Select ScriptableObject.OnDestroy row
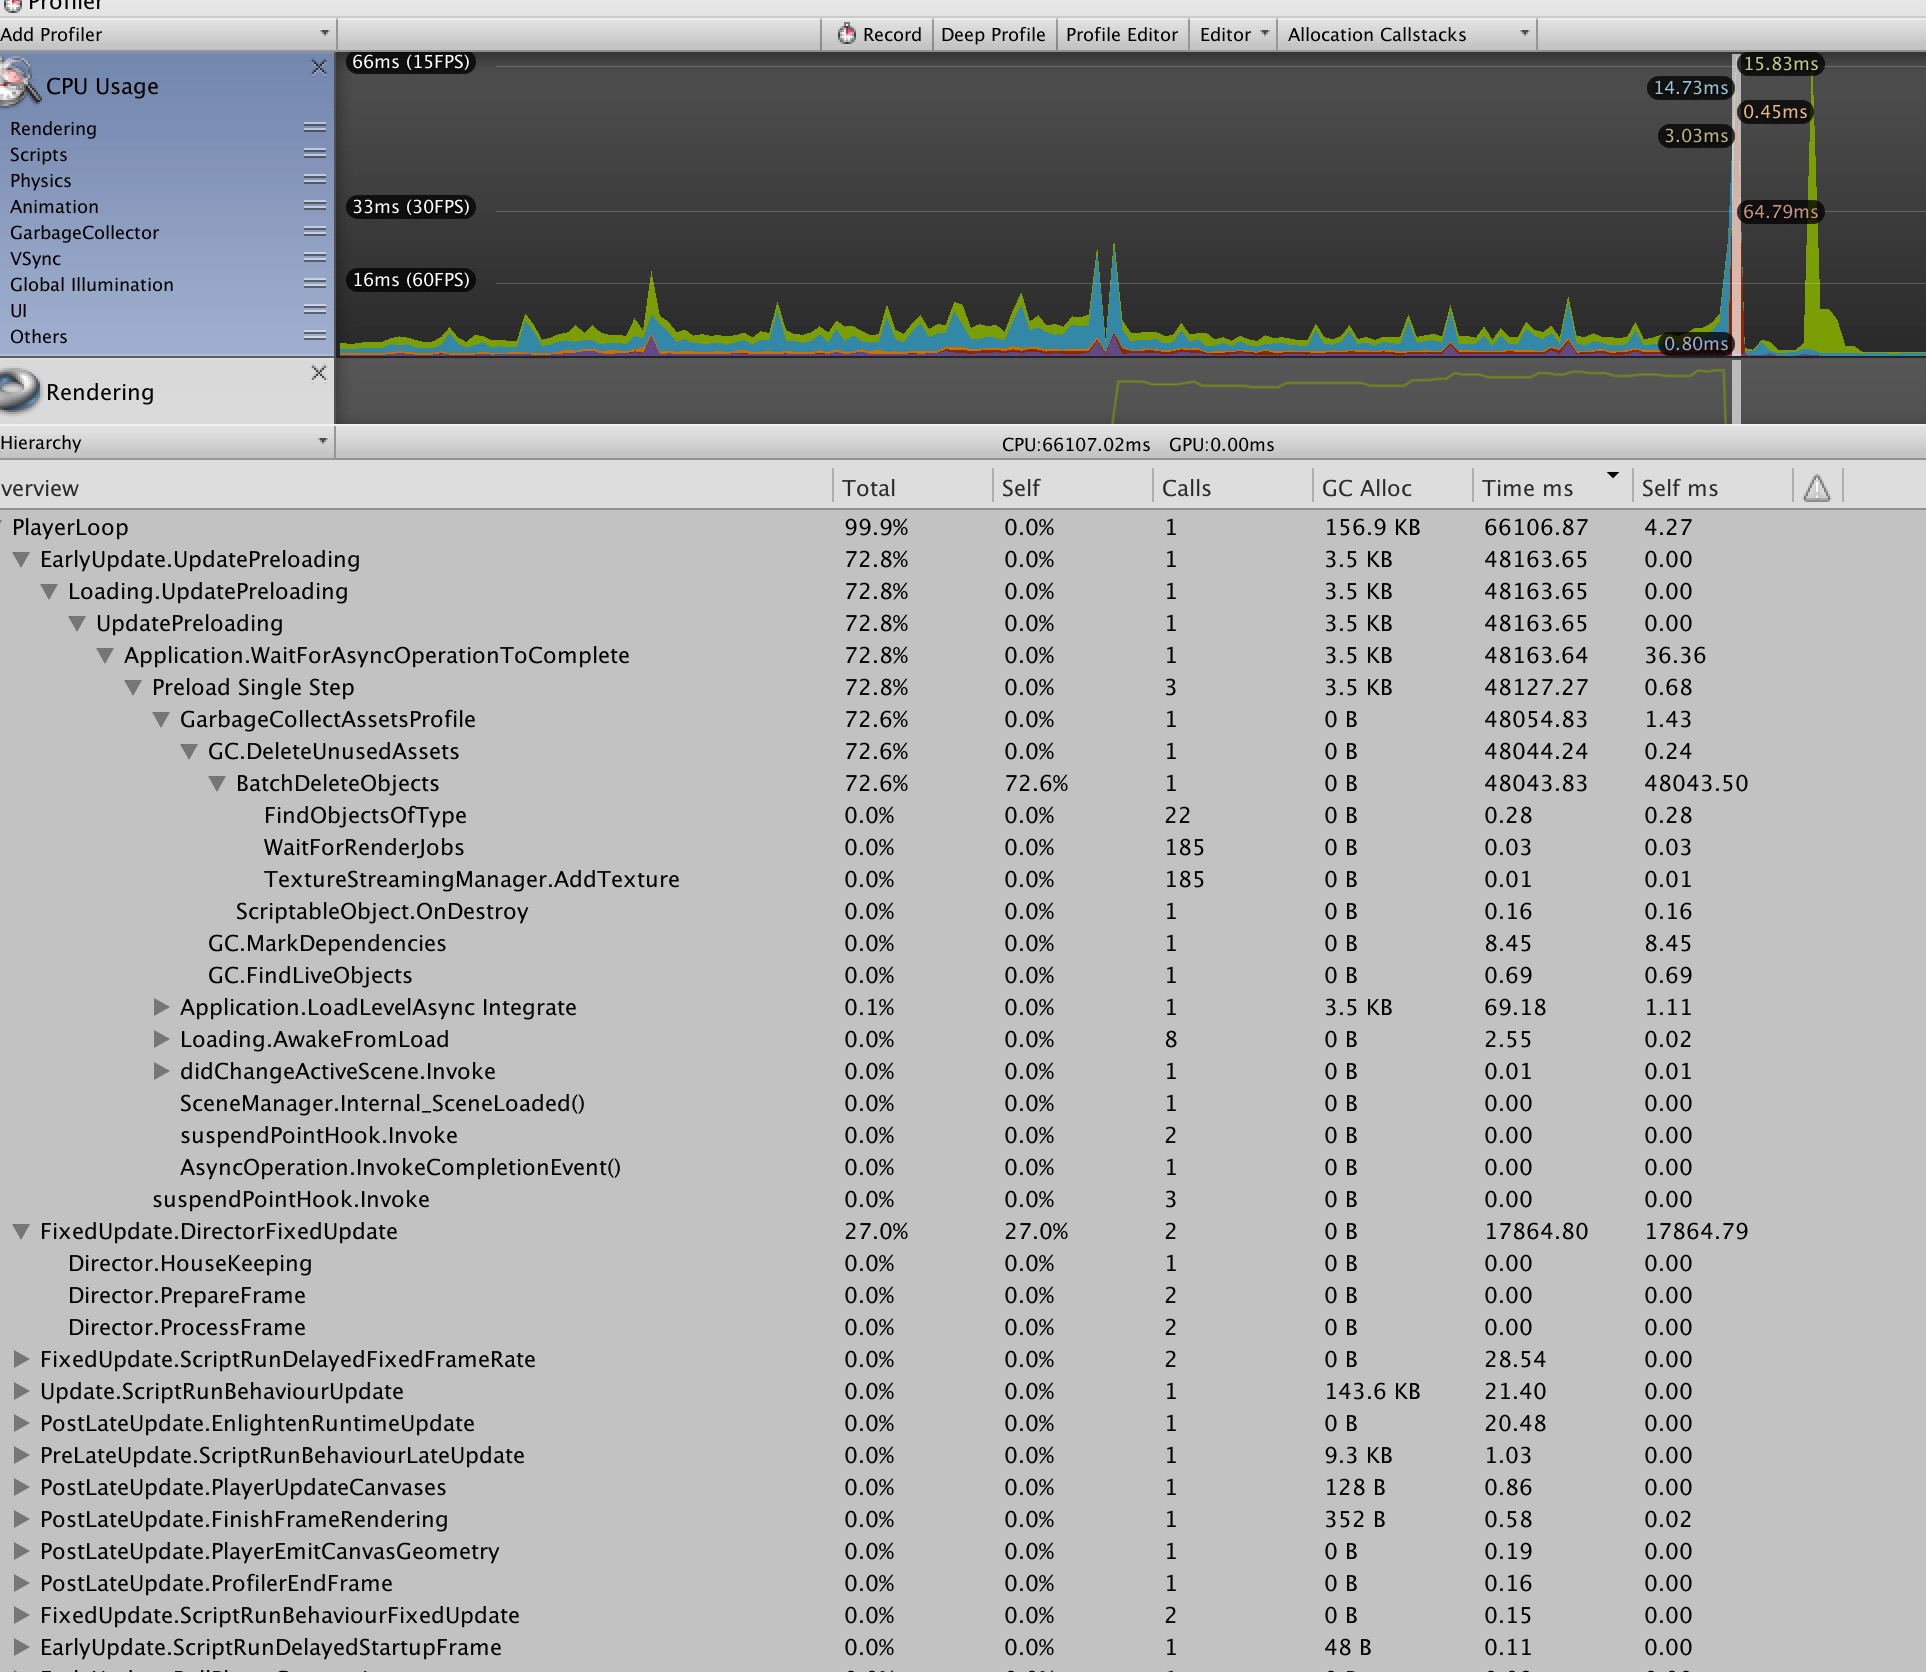This screenshot has width=1926, height=1672. 963,911
